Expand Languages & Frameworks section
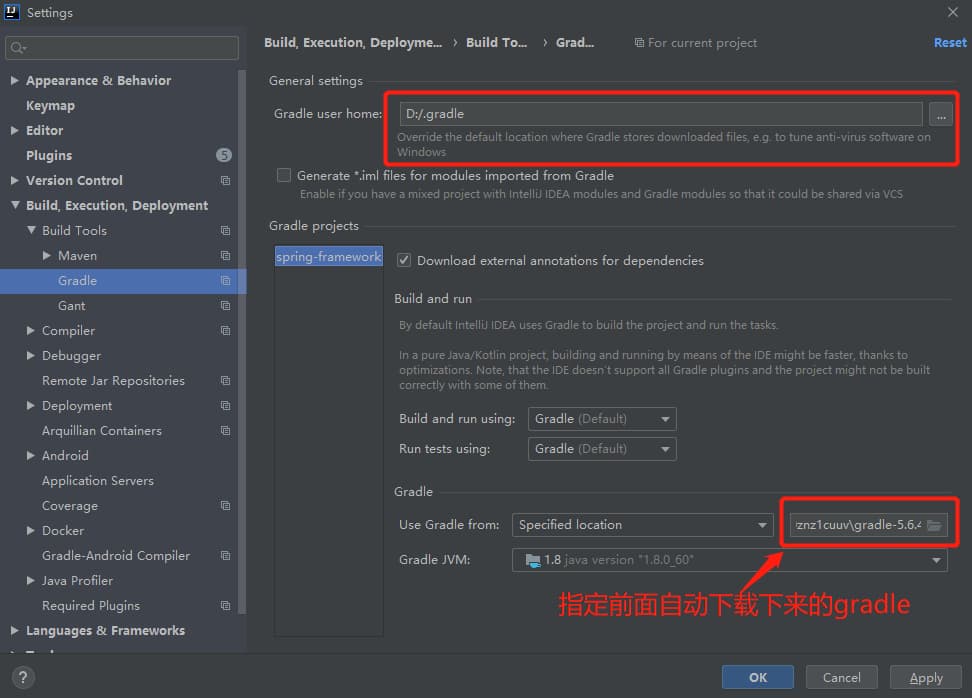The image size is (972, 698). click(15, 630)
